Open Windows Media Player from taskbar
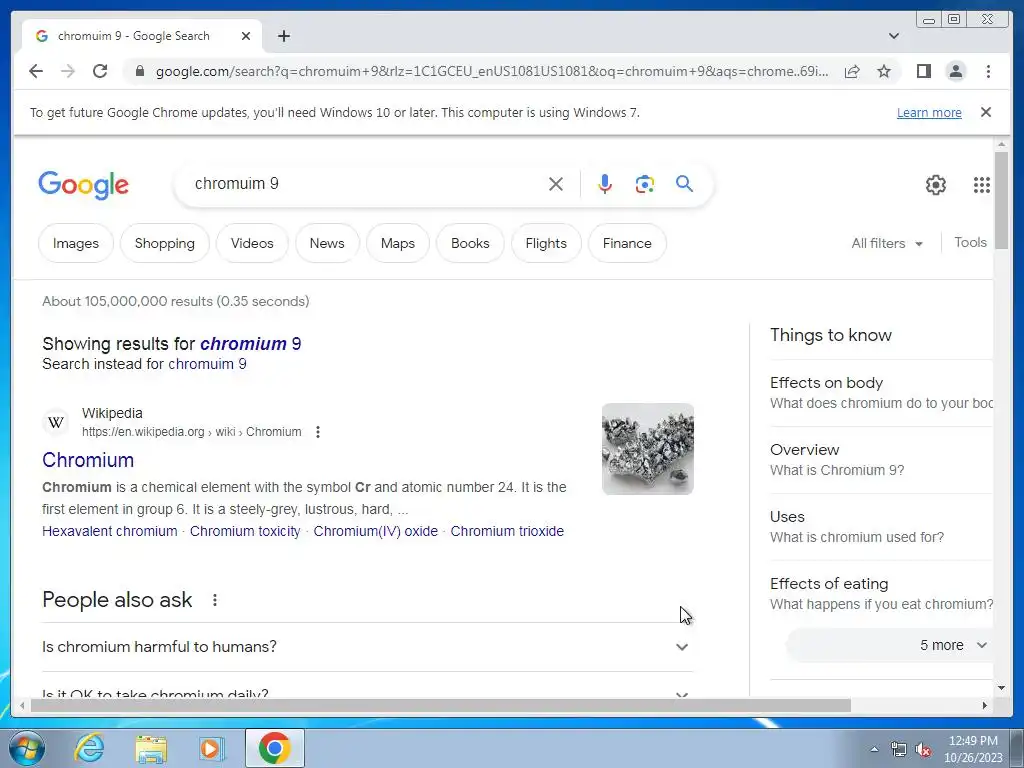1024x768 pixels. [211, 748]
